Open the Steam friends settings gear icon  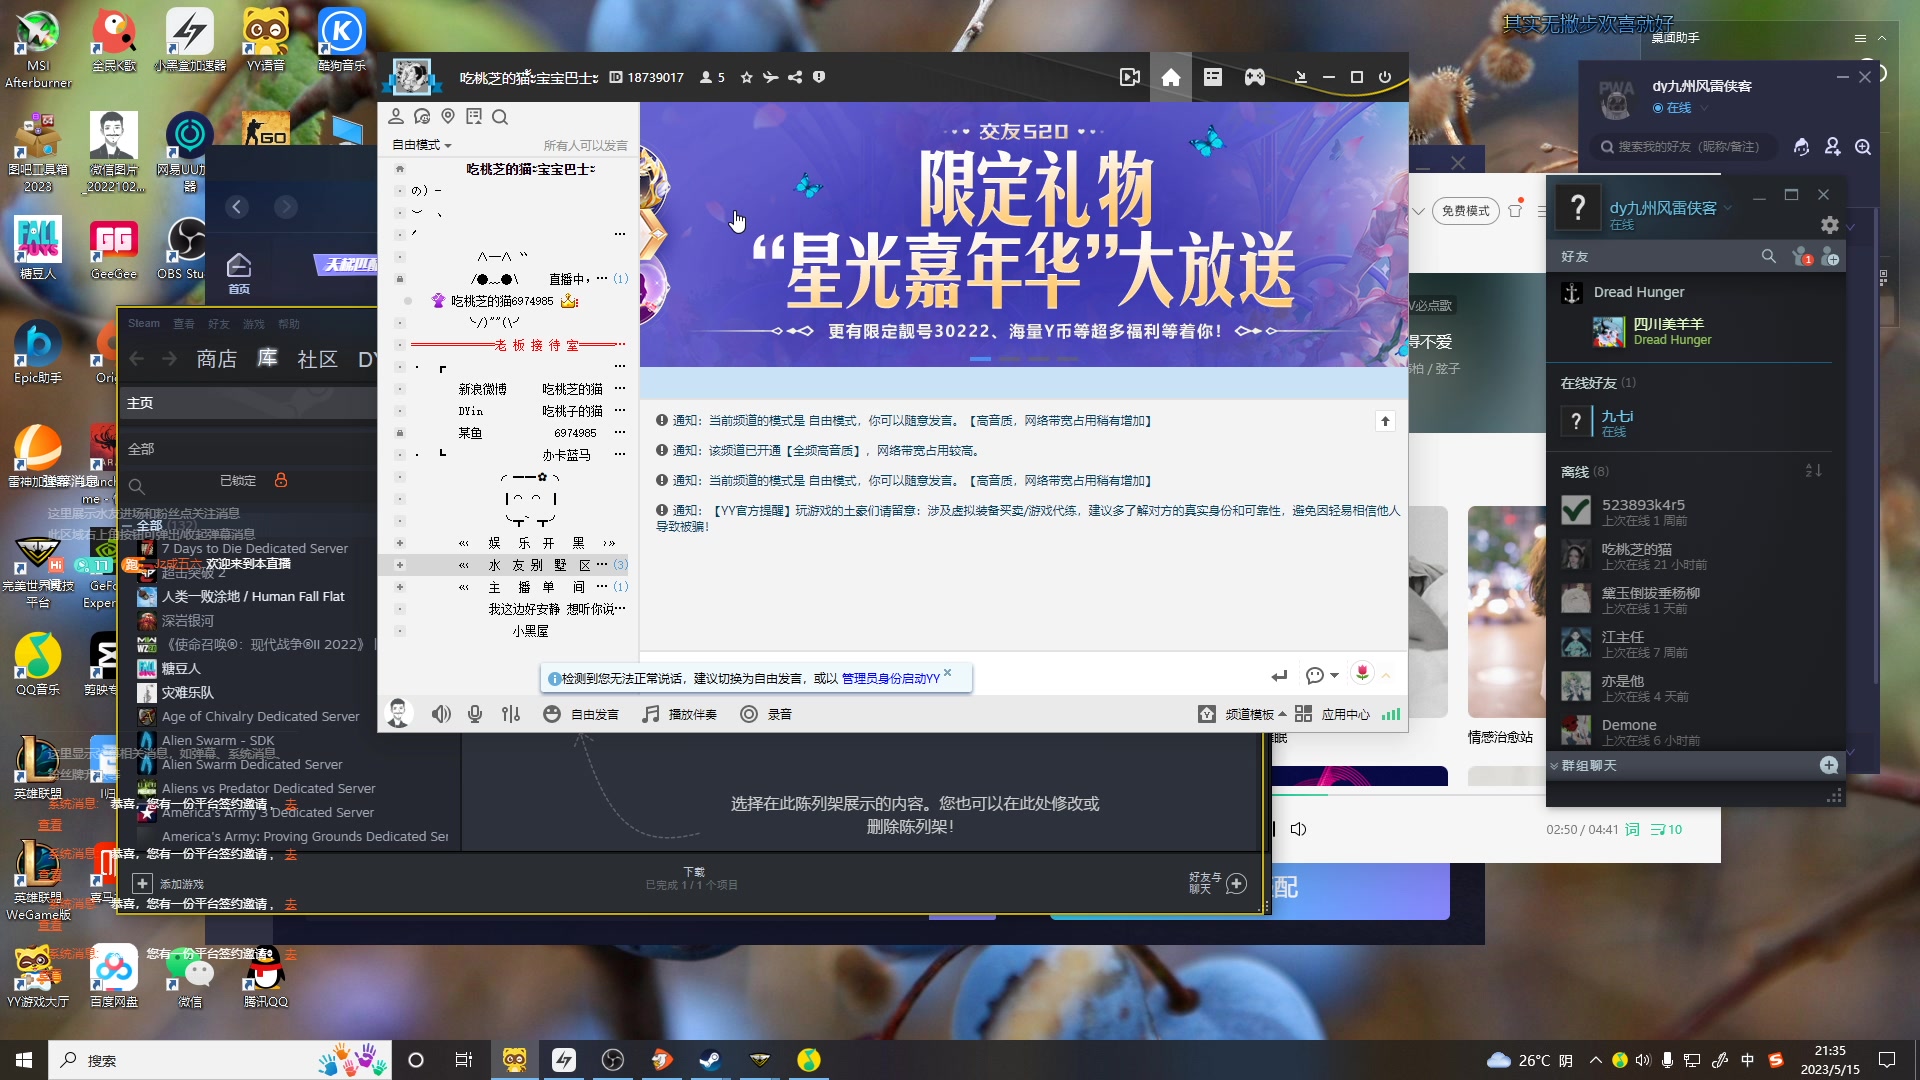point(1830,225)
